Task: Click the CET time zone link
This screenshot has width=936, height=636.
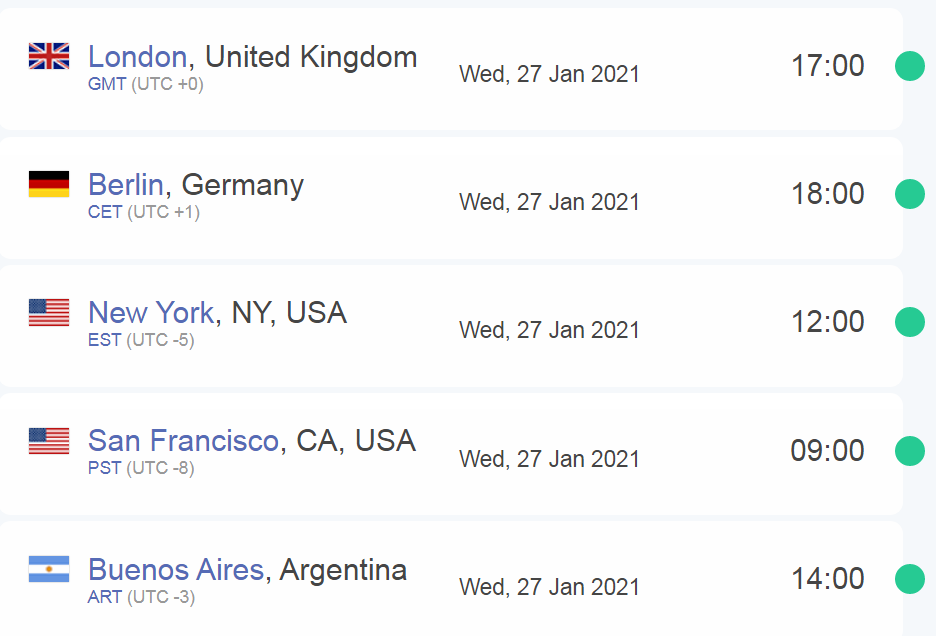Action: [x=105, y=213]
